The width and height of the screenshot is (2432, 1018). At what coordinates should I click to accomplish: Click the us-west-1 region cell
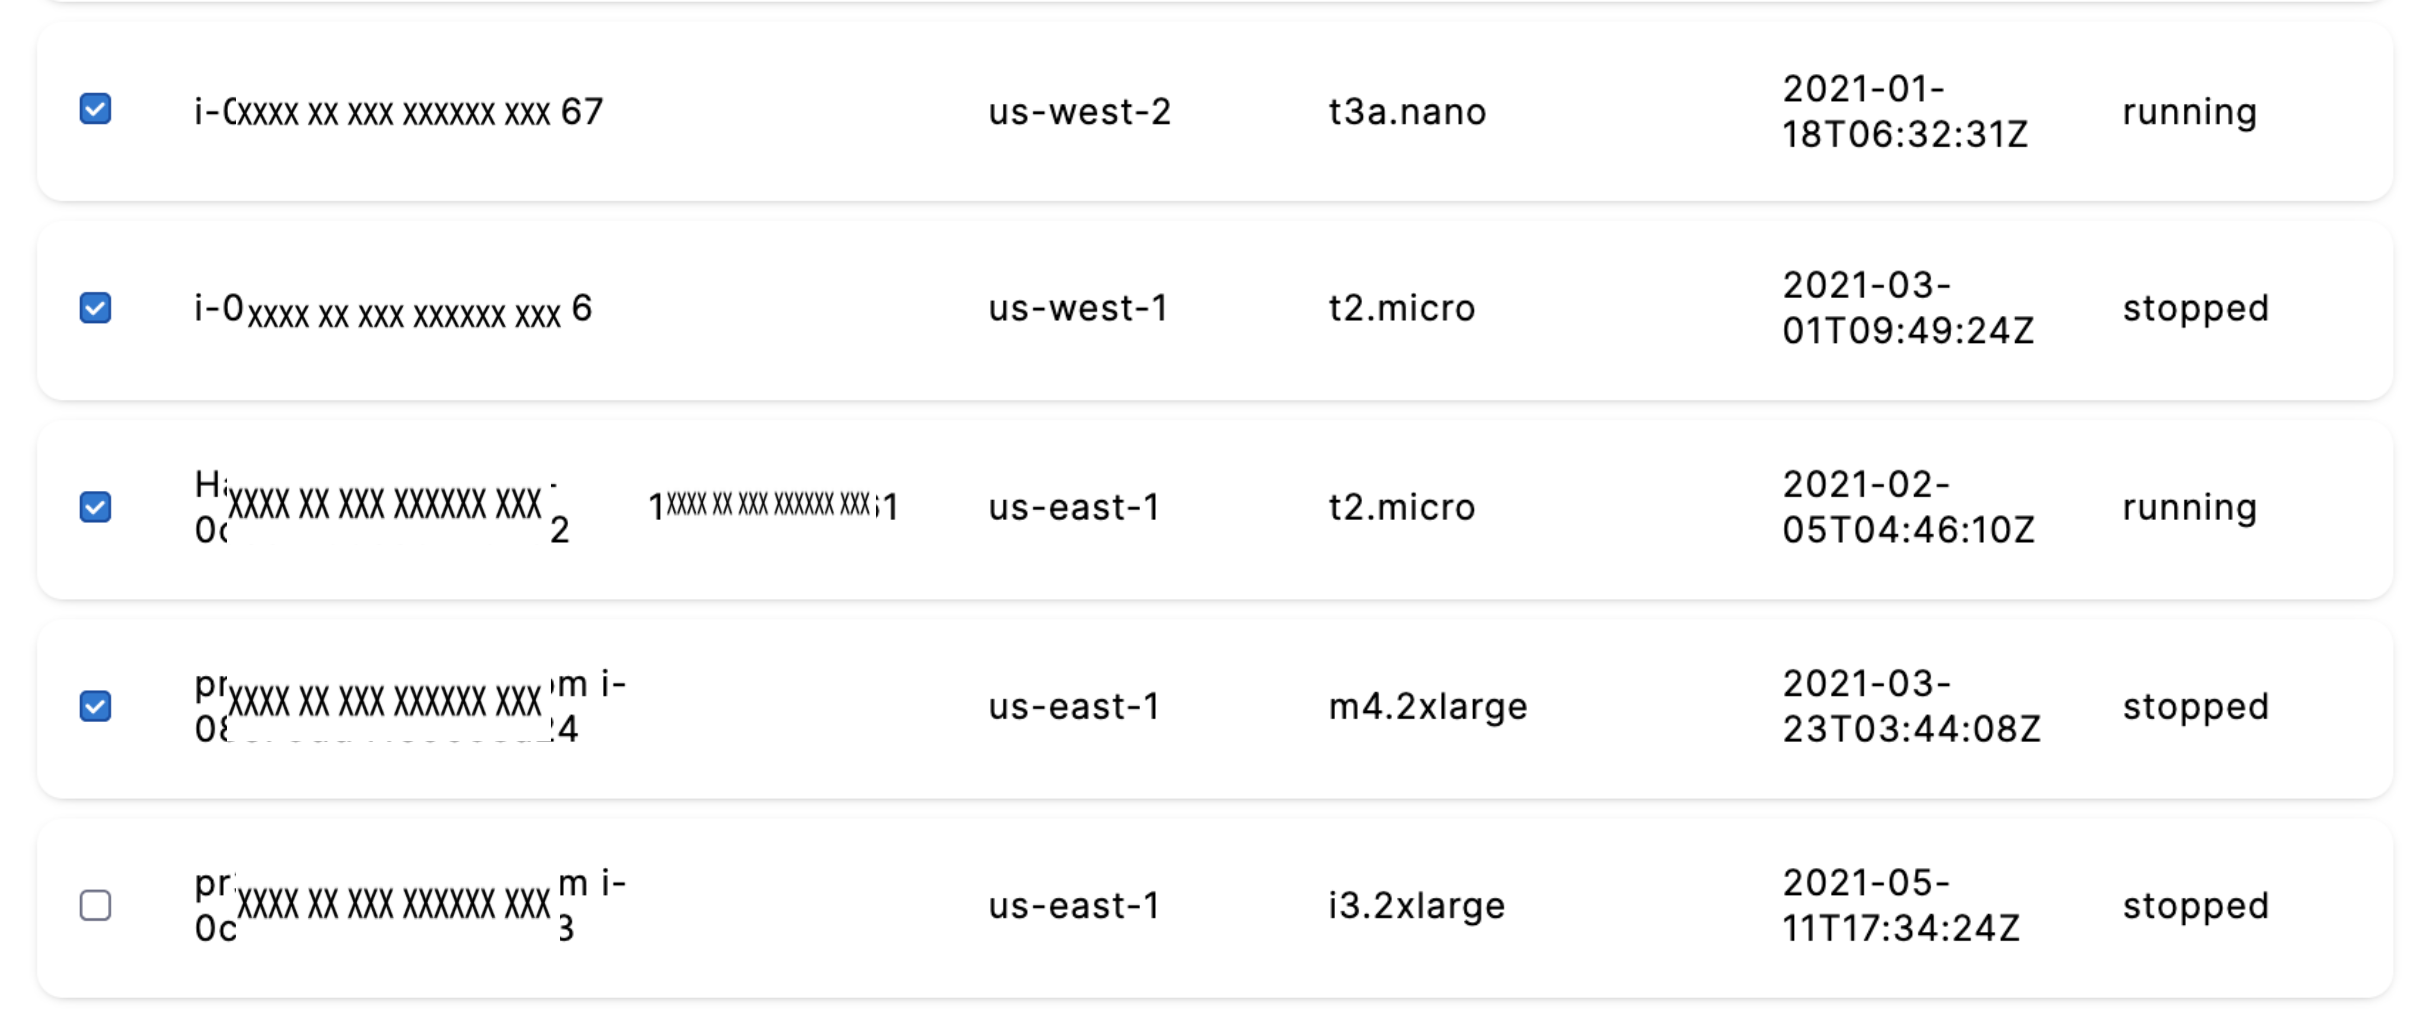[1078, 308]
